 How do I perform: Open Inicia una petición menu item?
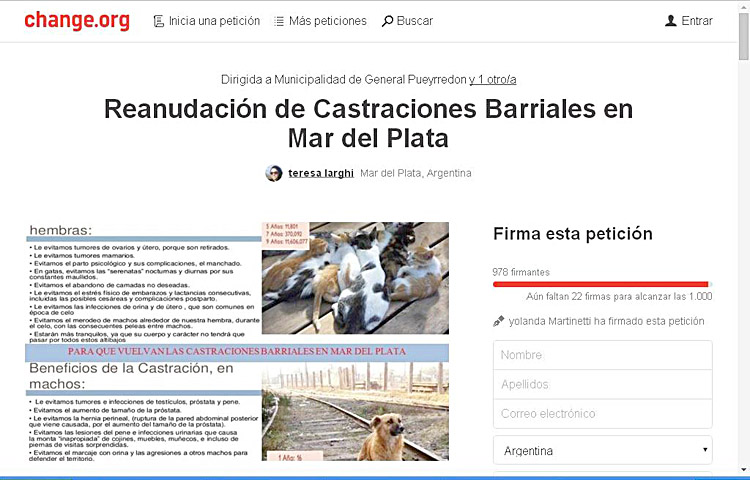(214, 21)
